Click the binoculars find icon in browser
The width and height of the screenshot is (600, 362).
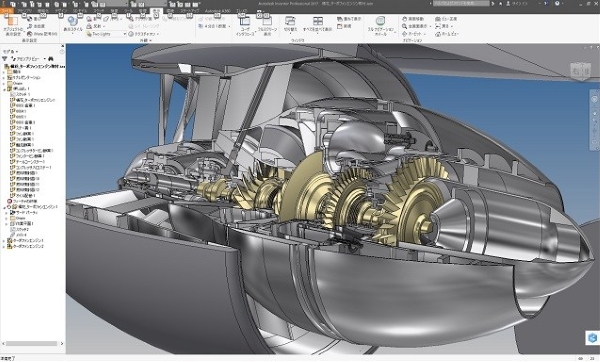pyautogui.click(x=51, y=59)
